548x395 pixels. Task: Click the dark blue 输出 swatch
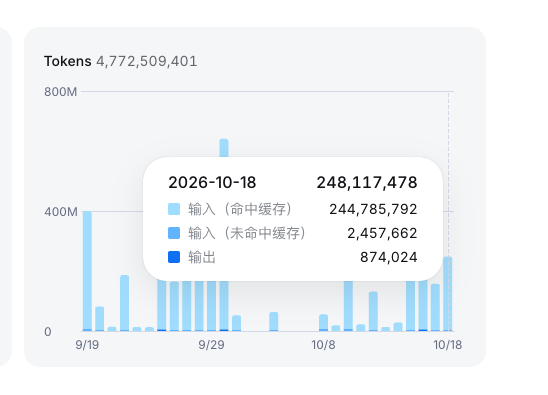pyautogui.click(x=174, y=257)
